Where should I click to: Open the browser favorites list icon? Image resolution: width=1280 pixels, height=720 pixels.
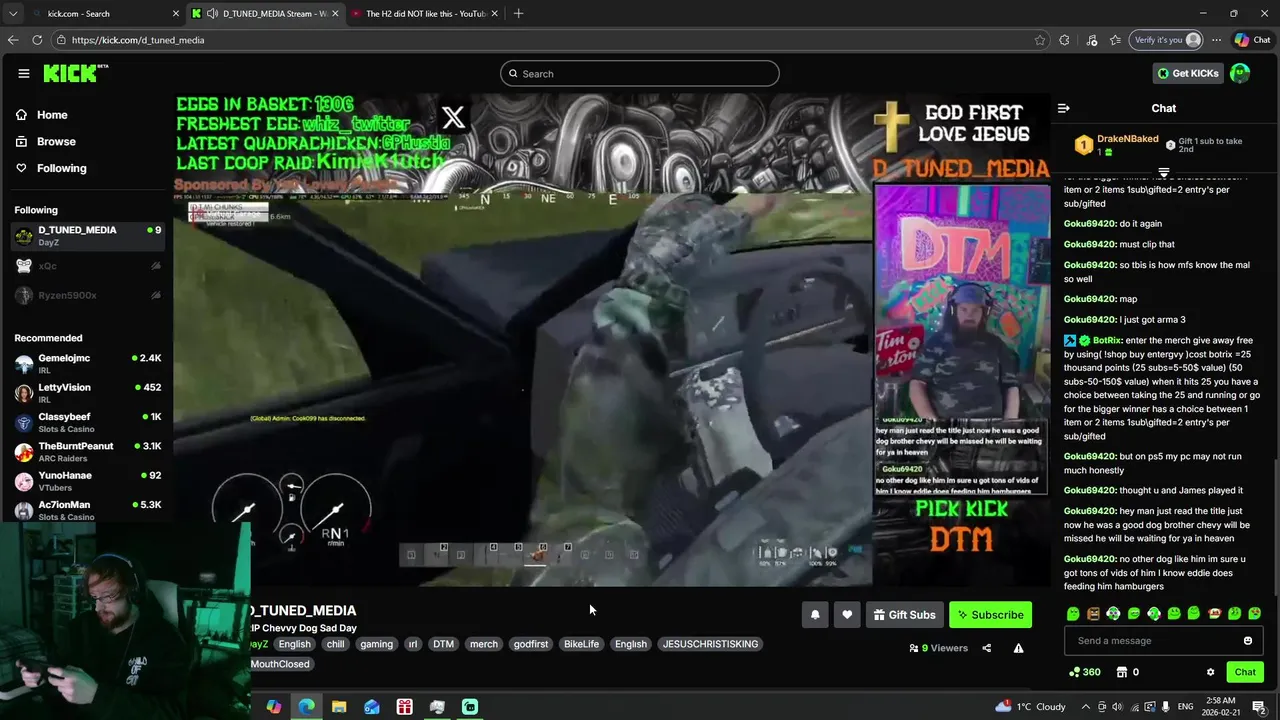(1115, 40)
